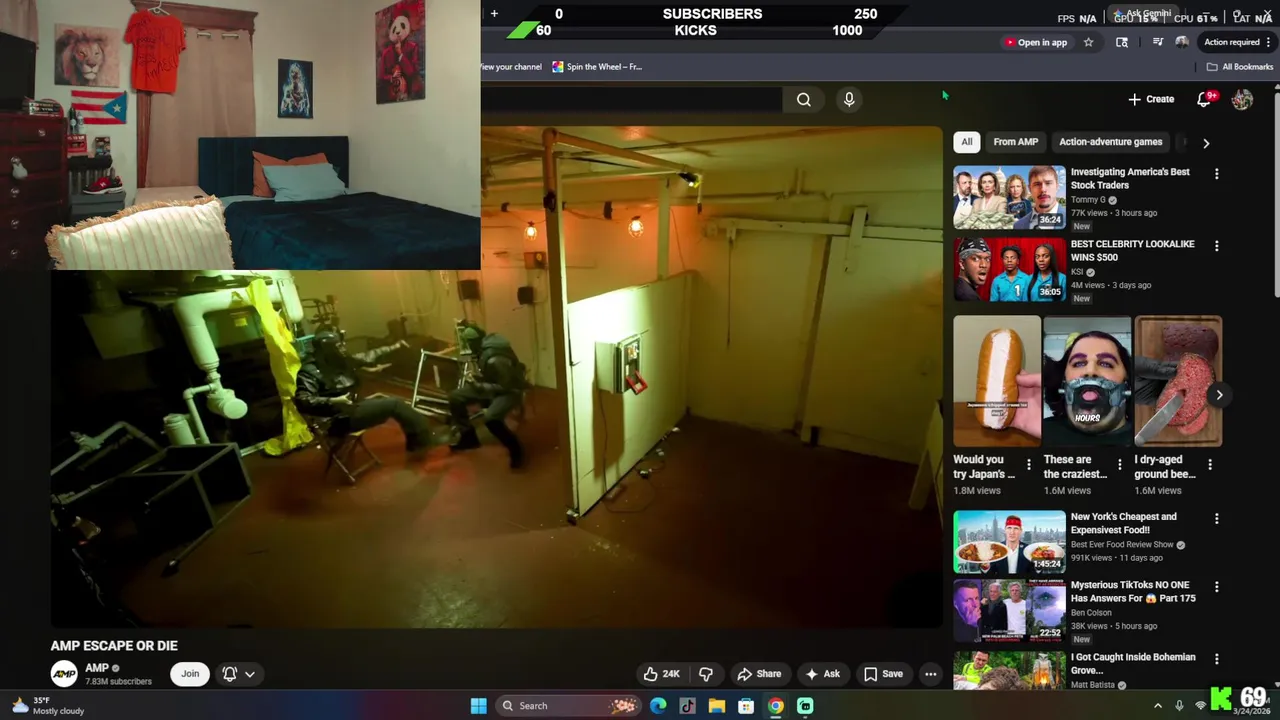The image size is (1280, 720).
Task: Click the Ask button under video
Action: pyautogui.click(x=822, y=674)
